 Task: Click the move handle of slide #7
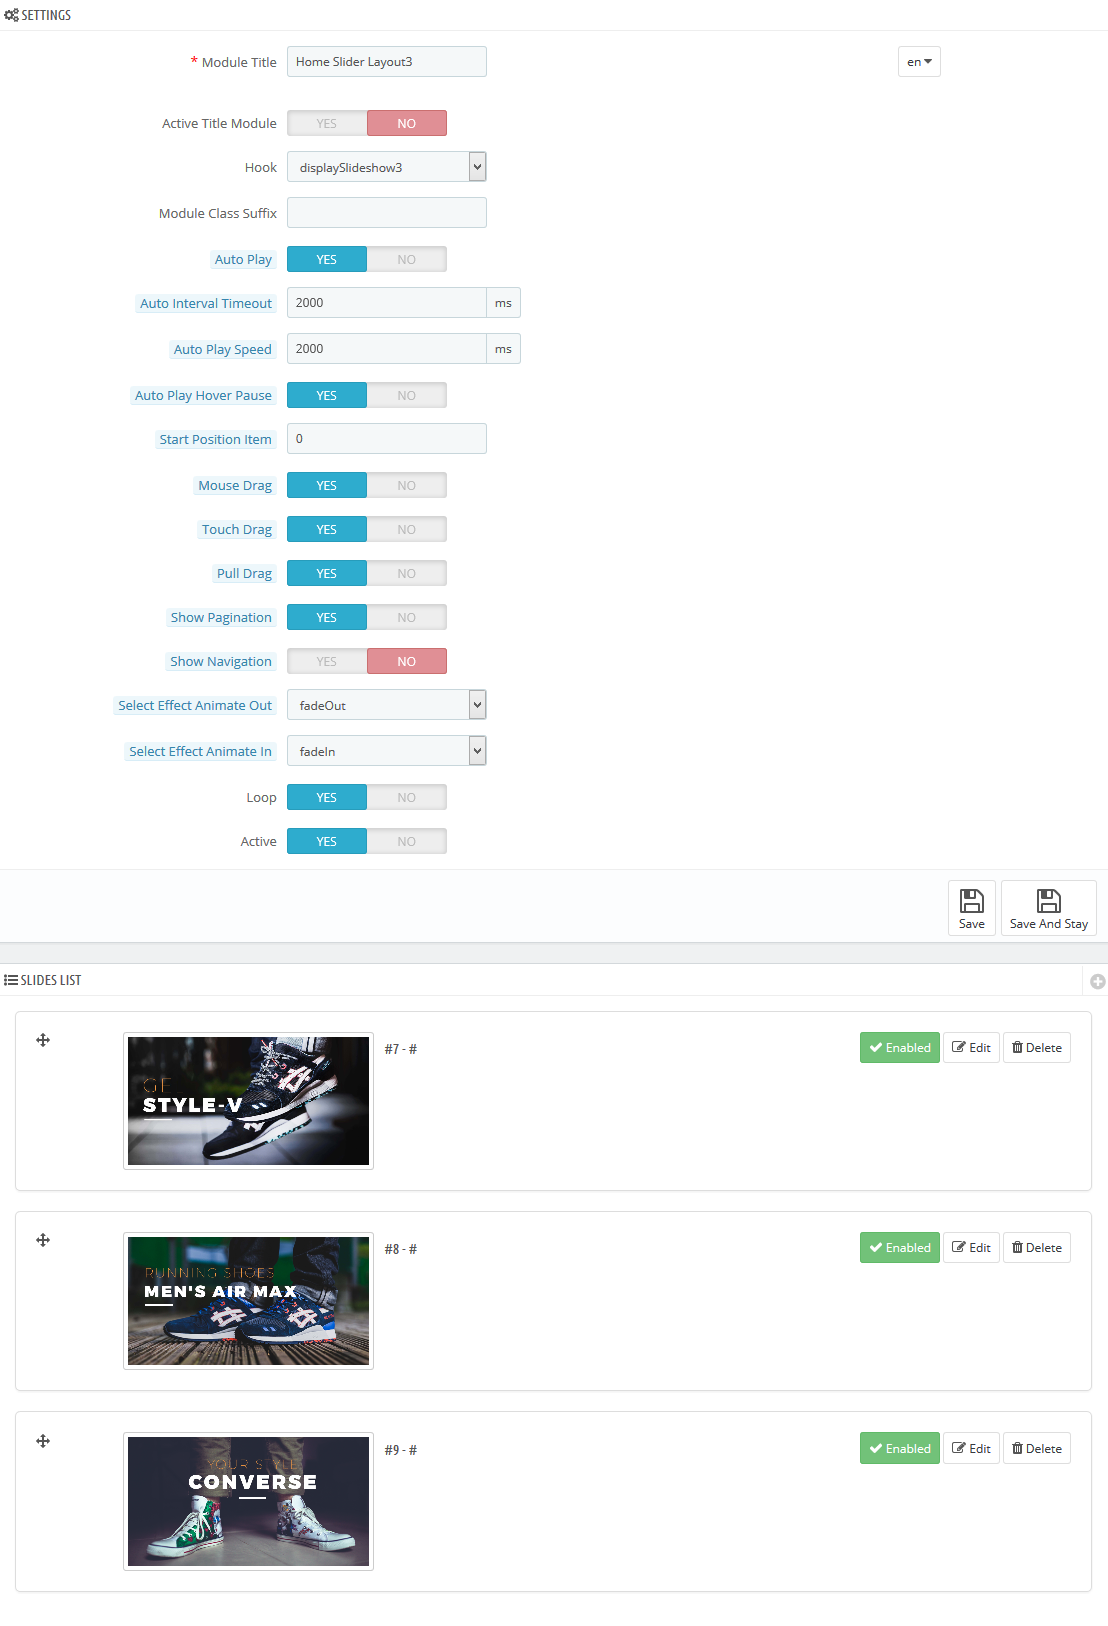[43, 1040]
